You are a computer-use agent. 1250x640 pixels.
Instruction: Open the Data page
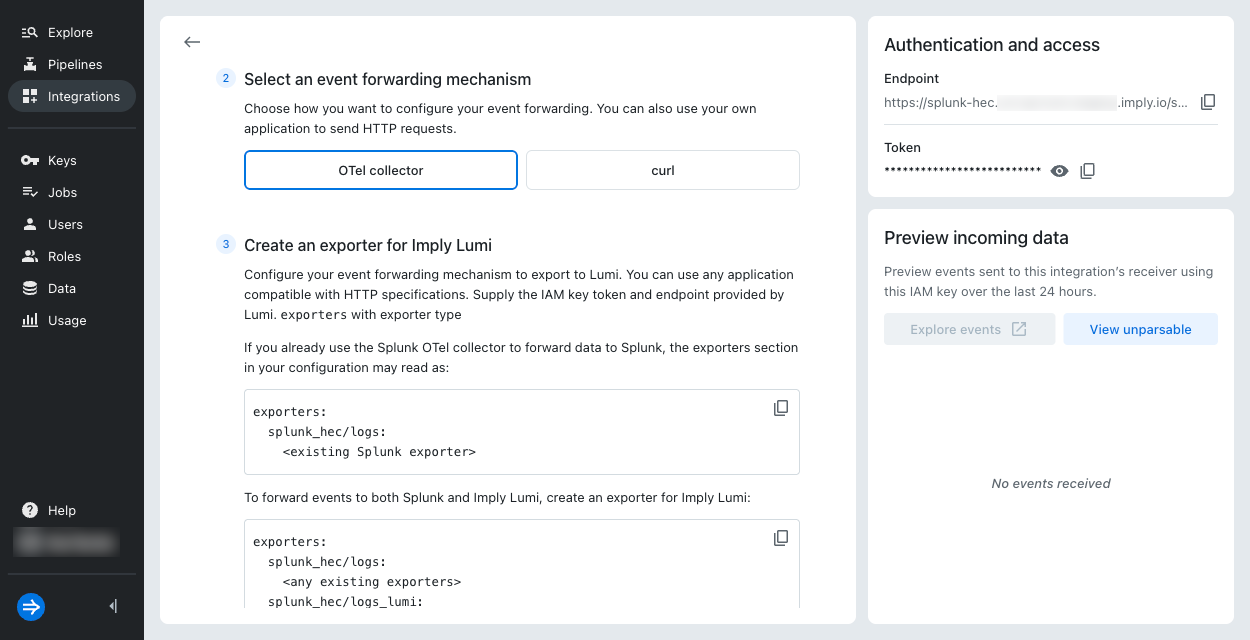71,288
